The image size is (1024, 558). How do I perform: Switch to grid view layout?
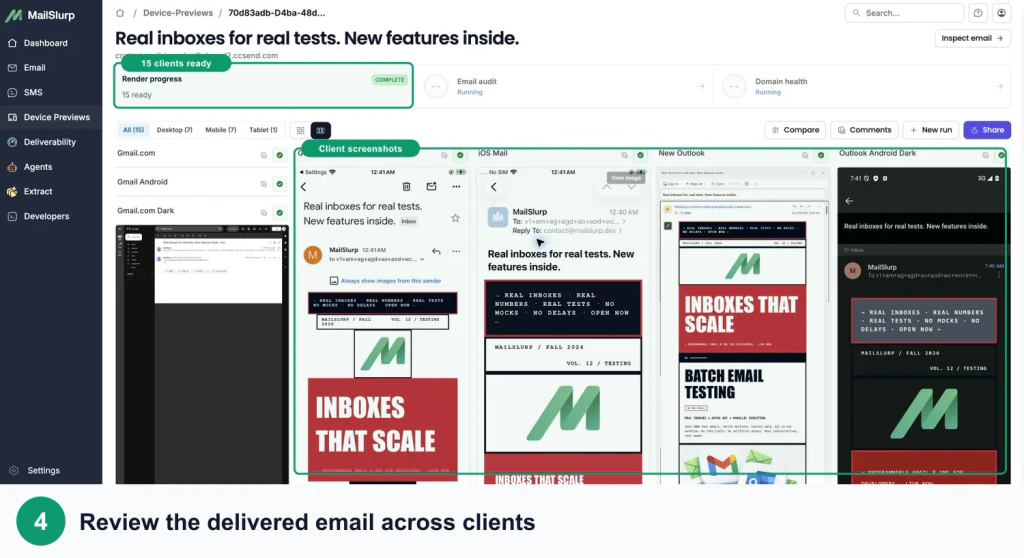(x=300, y=131)
